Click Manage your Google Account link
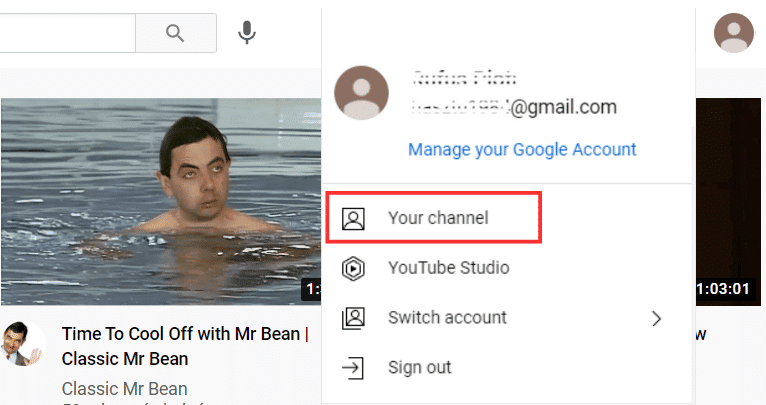The image size is (766, 405). coord(522,149)
